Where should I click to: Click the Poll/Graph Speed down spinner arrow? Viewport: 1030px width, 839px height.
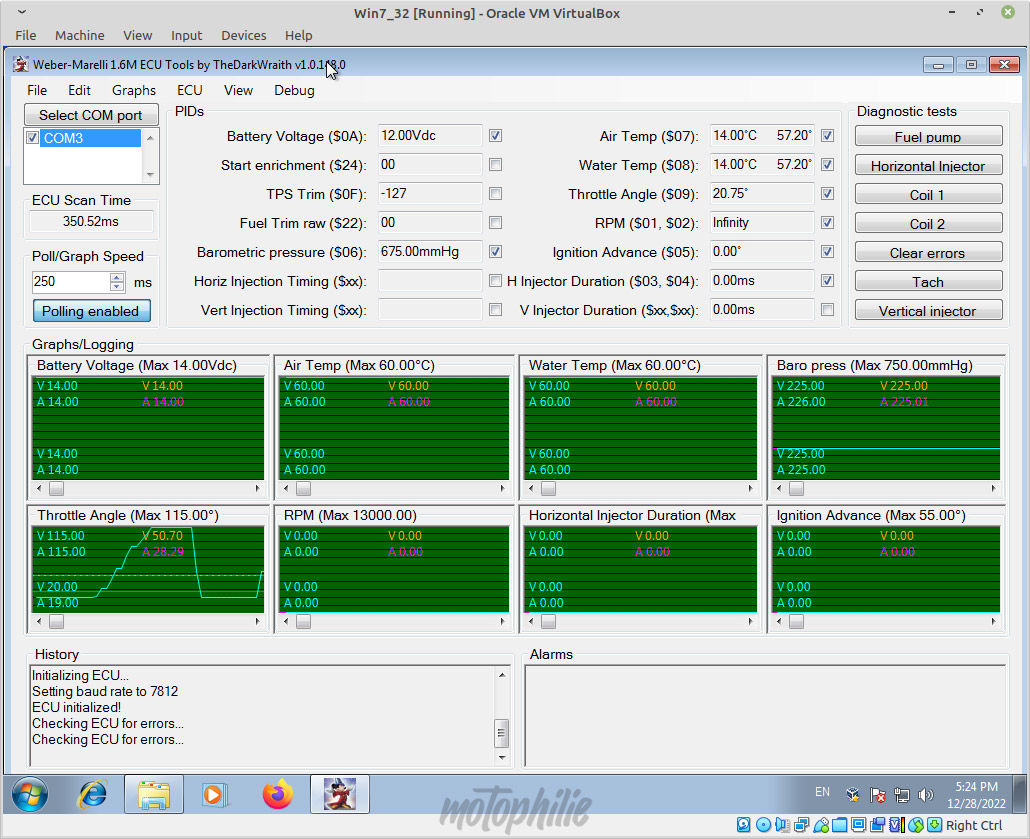117,286
